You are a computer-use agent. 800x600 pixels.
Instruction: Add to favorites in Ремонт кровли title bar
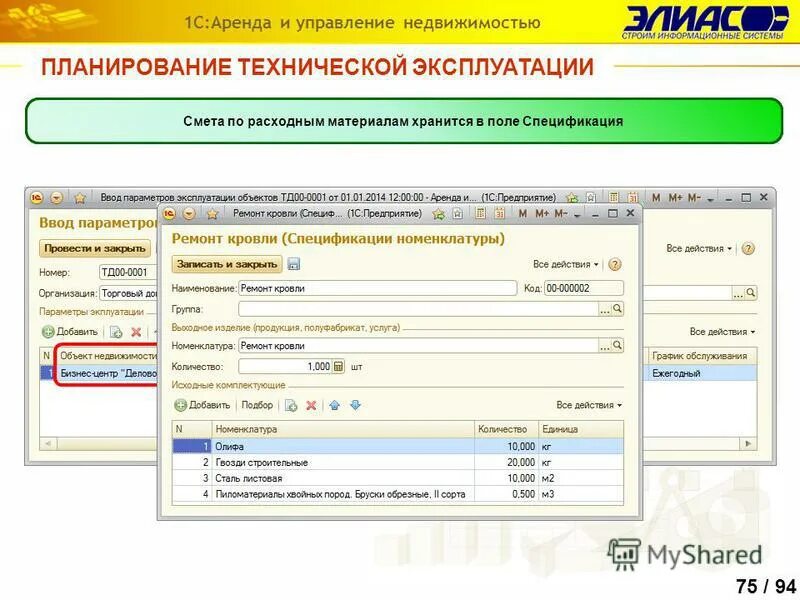tap(439, 214)
